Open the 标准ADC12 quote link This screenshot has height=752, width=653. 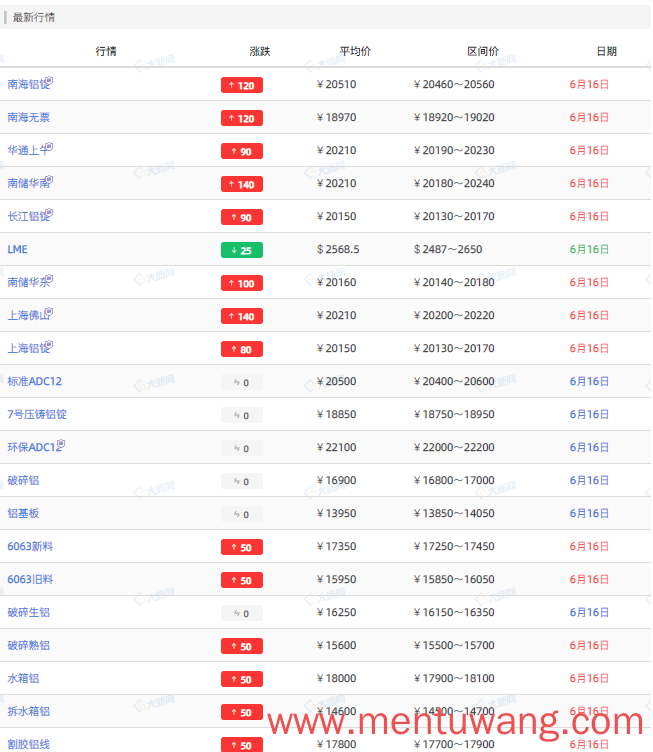tap(35, 382)
